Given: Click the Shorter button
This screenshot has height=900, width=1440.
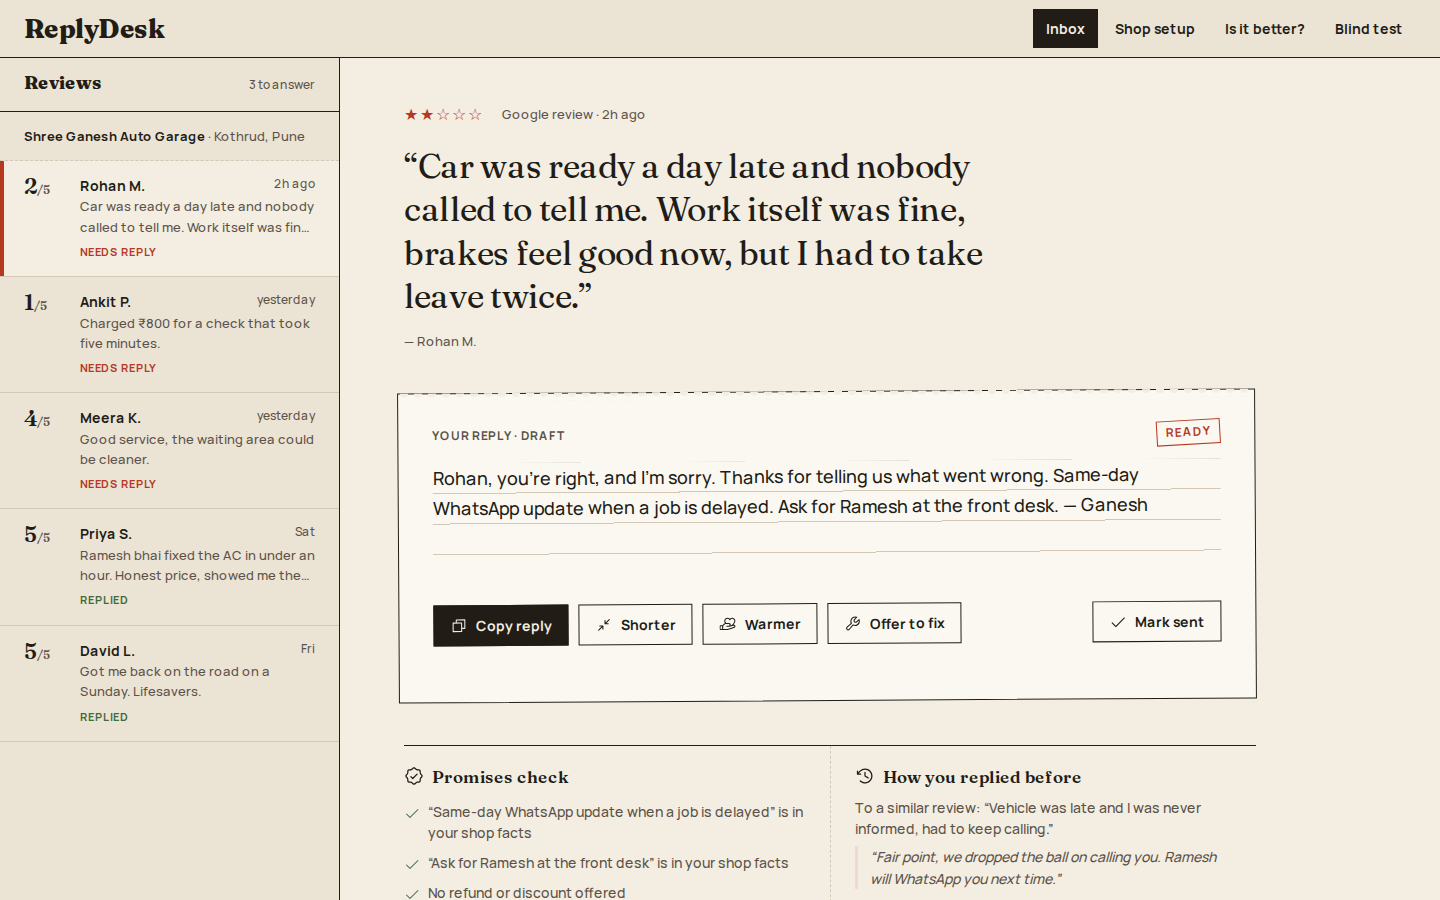Looking at the screenshot, I should pyautogui.click(x=635, y=625).
